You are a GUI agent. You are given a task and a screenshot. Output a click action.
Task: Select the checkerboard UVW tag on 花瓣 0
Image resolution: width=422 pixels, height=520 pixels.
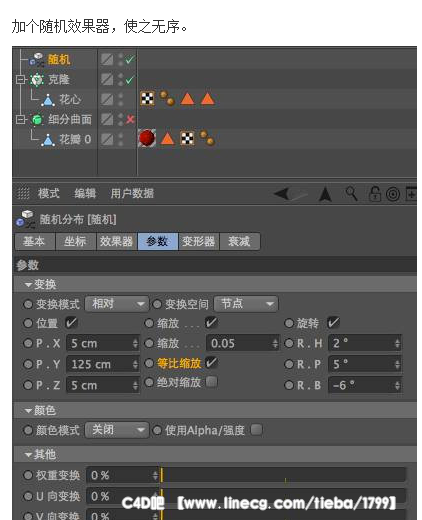(187, 138)
